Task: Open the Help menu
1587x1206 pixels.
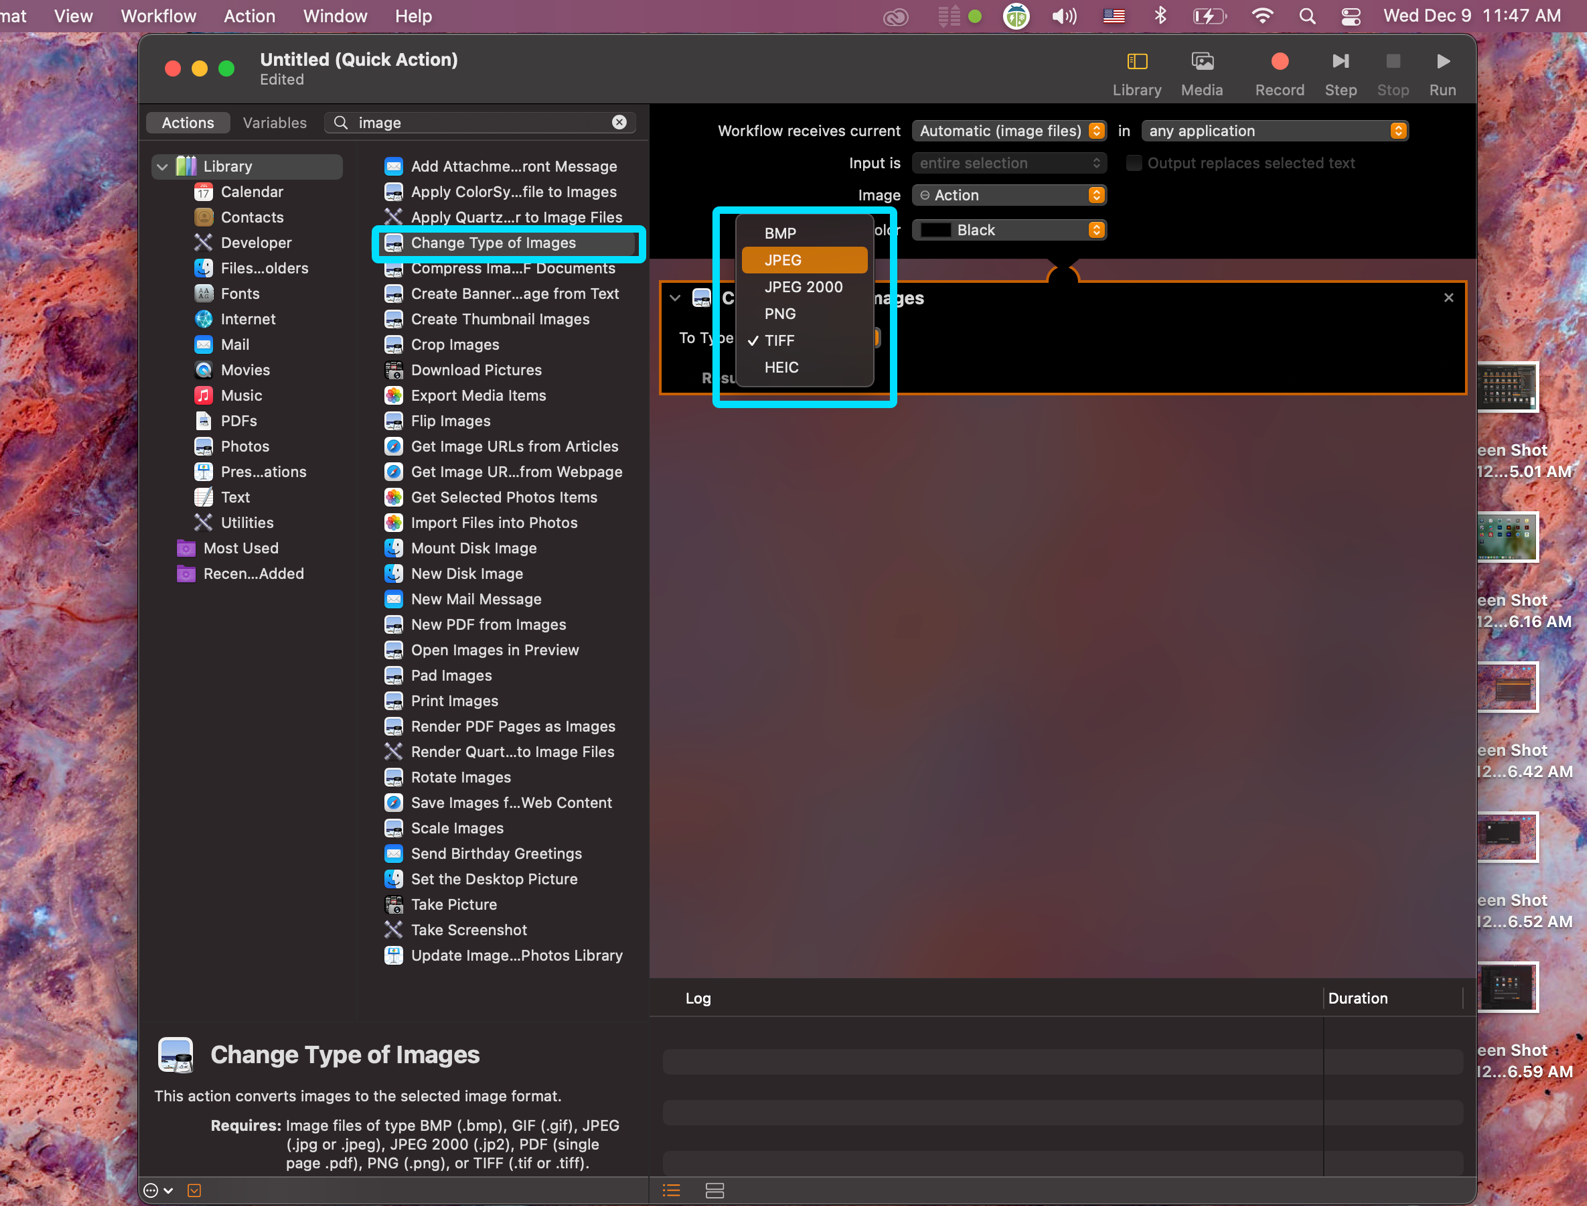Action: 413,16
